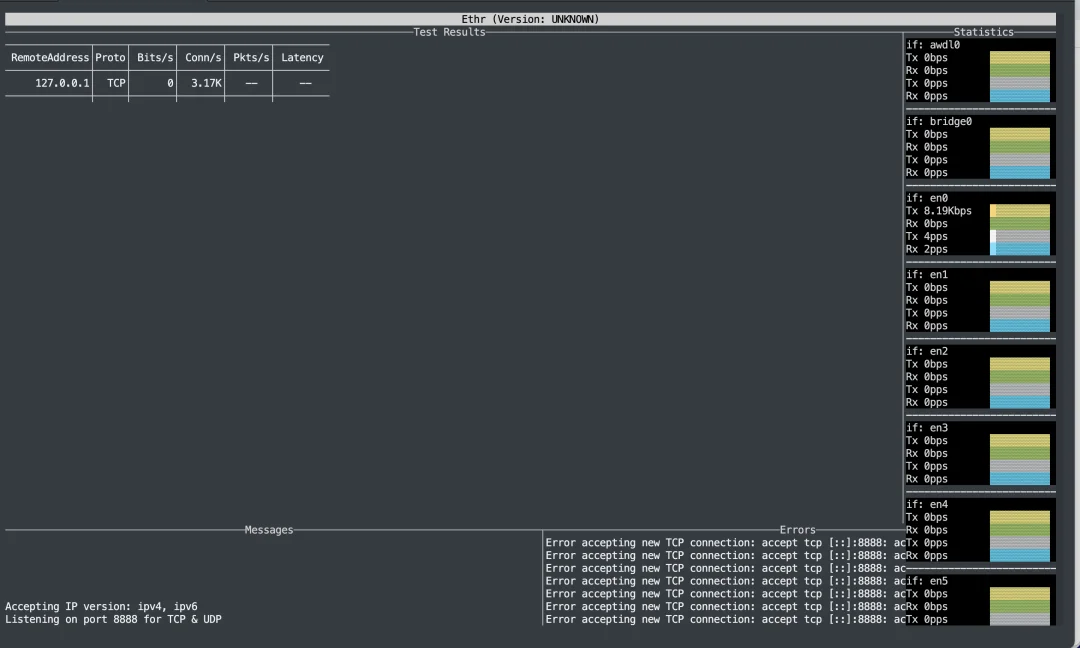Select the TCP protocol cell
Image resolution: width=1080 pixels, height=648 pixels.
coord(116,83)
